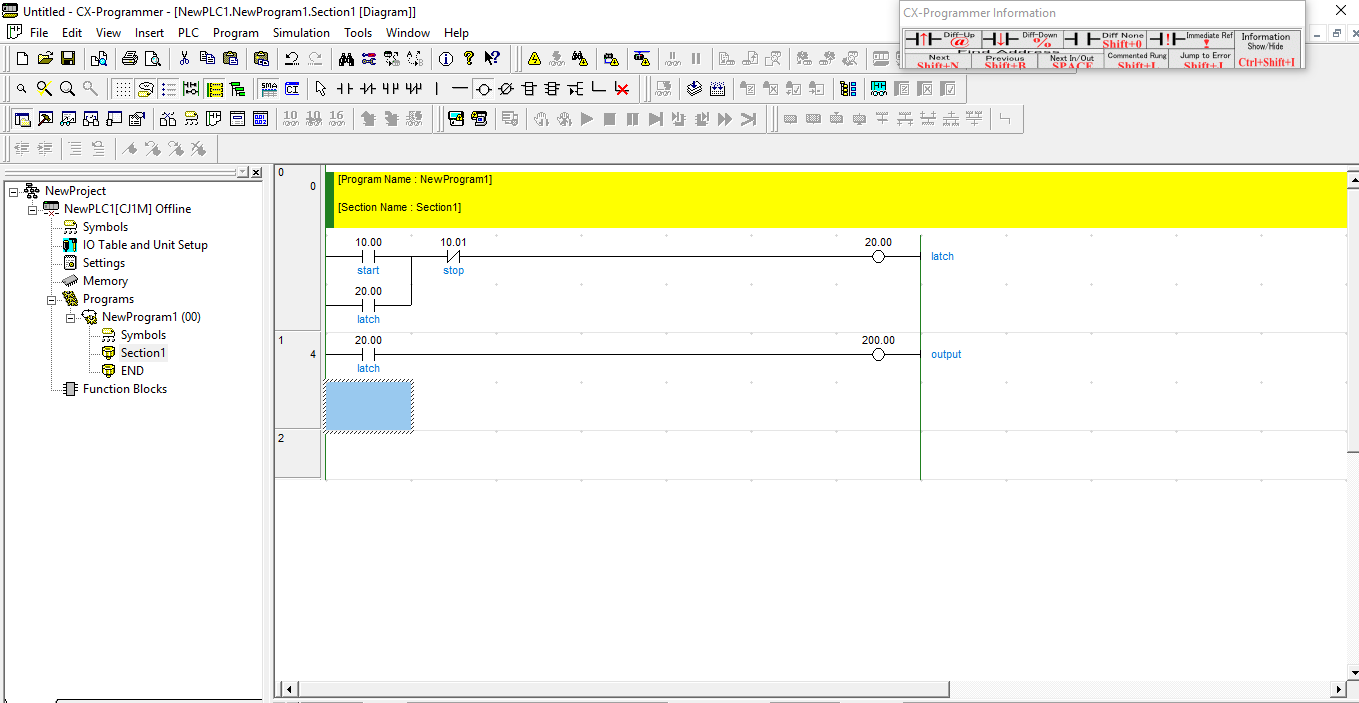Screen dimensions: 1359x703
Task: Open the About information icon
Action: coord(446,58)
